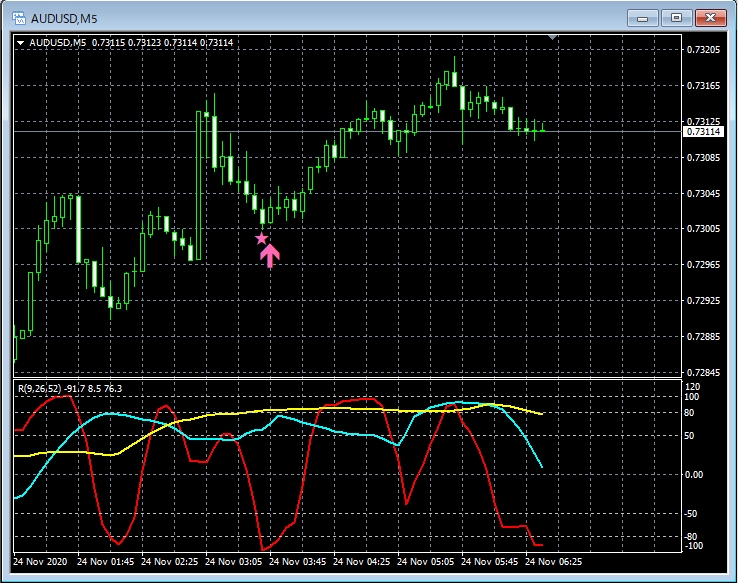Click the pink up arrow signal
739x583 pixels.
(270, 255)
